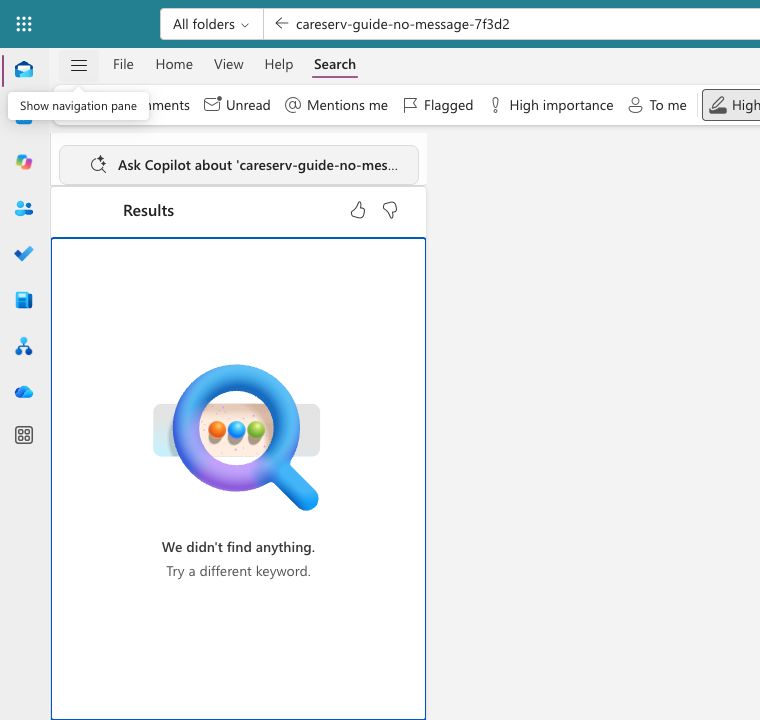Image resolution: width=760 pixels, height=720 pixels.
Task: Open the Help tab
Action: [279, 64]
